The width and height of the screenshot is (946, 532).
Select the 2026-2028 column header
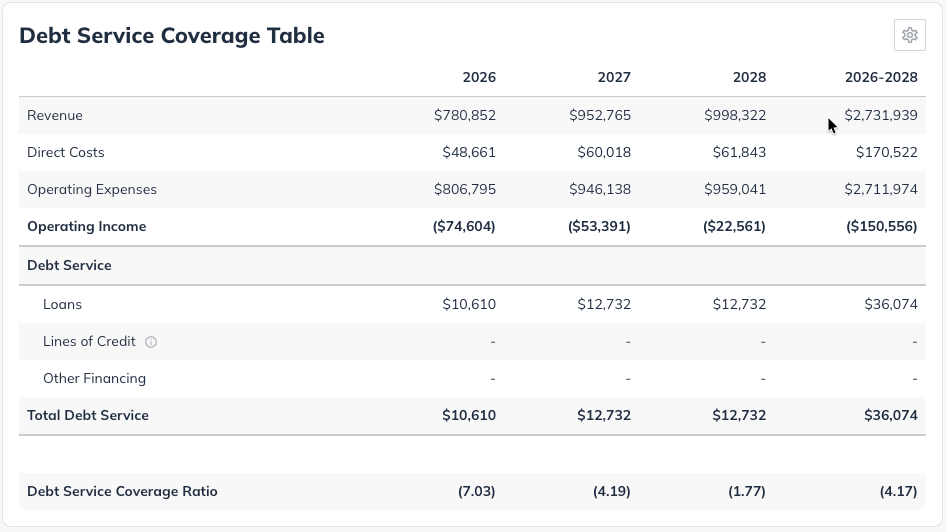click(x=881, y=77)
